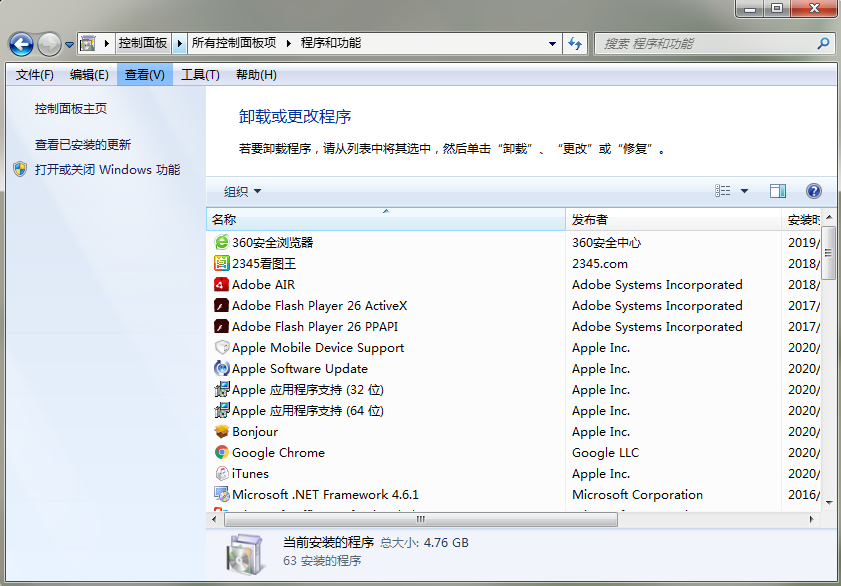Click publisher 360安全中心
The image size is (841, 586).
tap(607, 242)
